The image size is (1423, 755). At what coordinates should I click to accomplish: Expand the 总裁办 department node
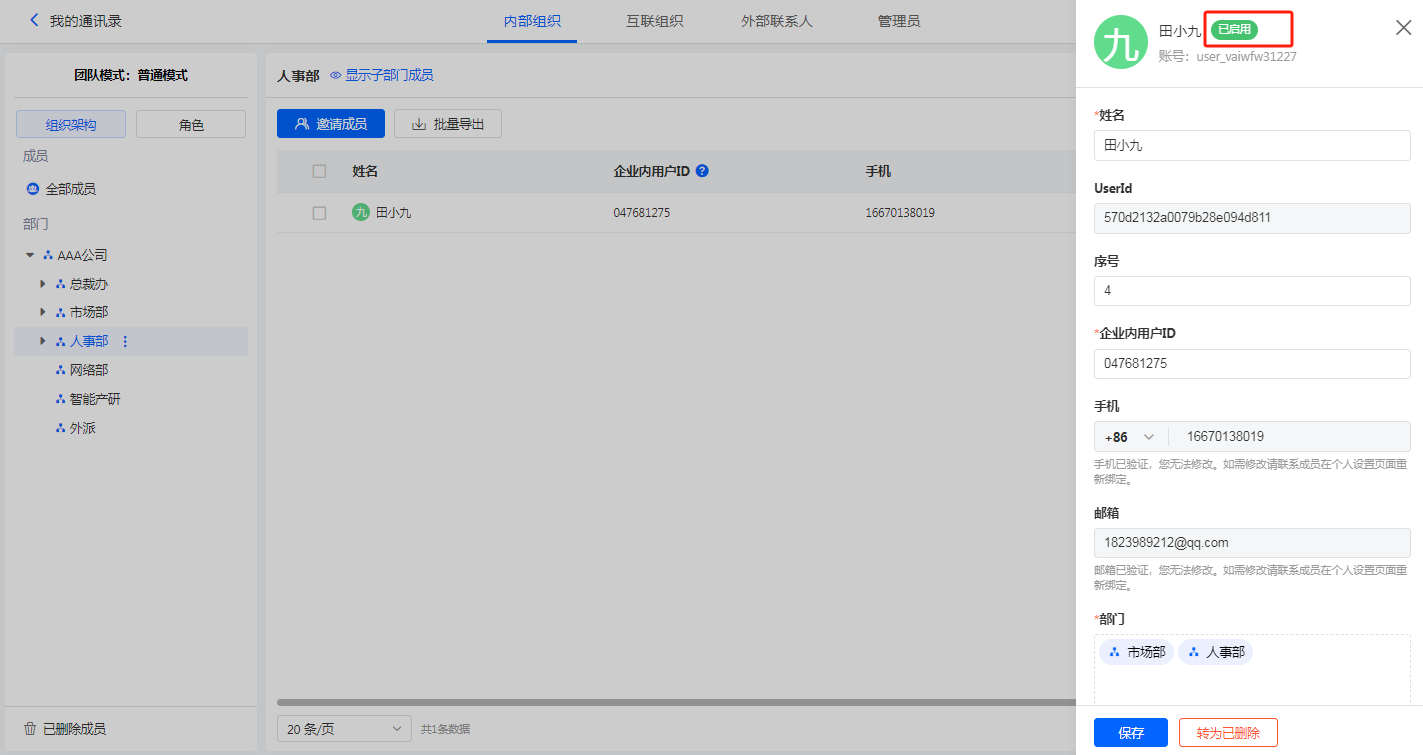click(x=43, y=284)
